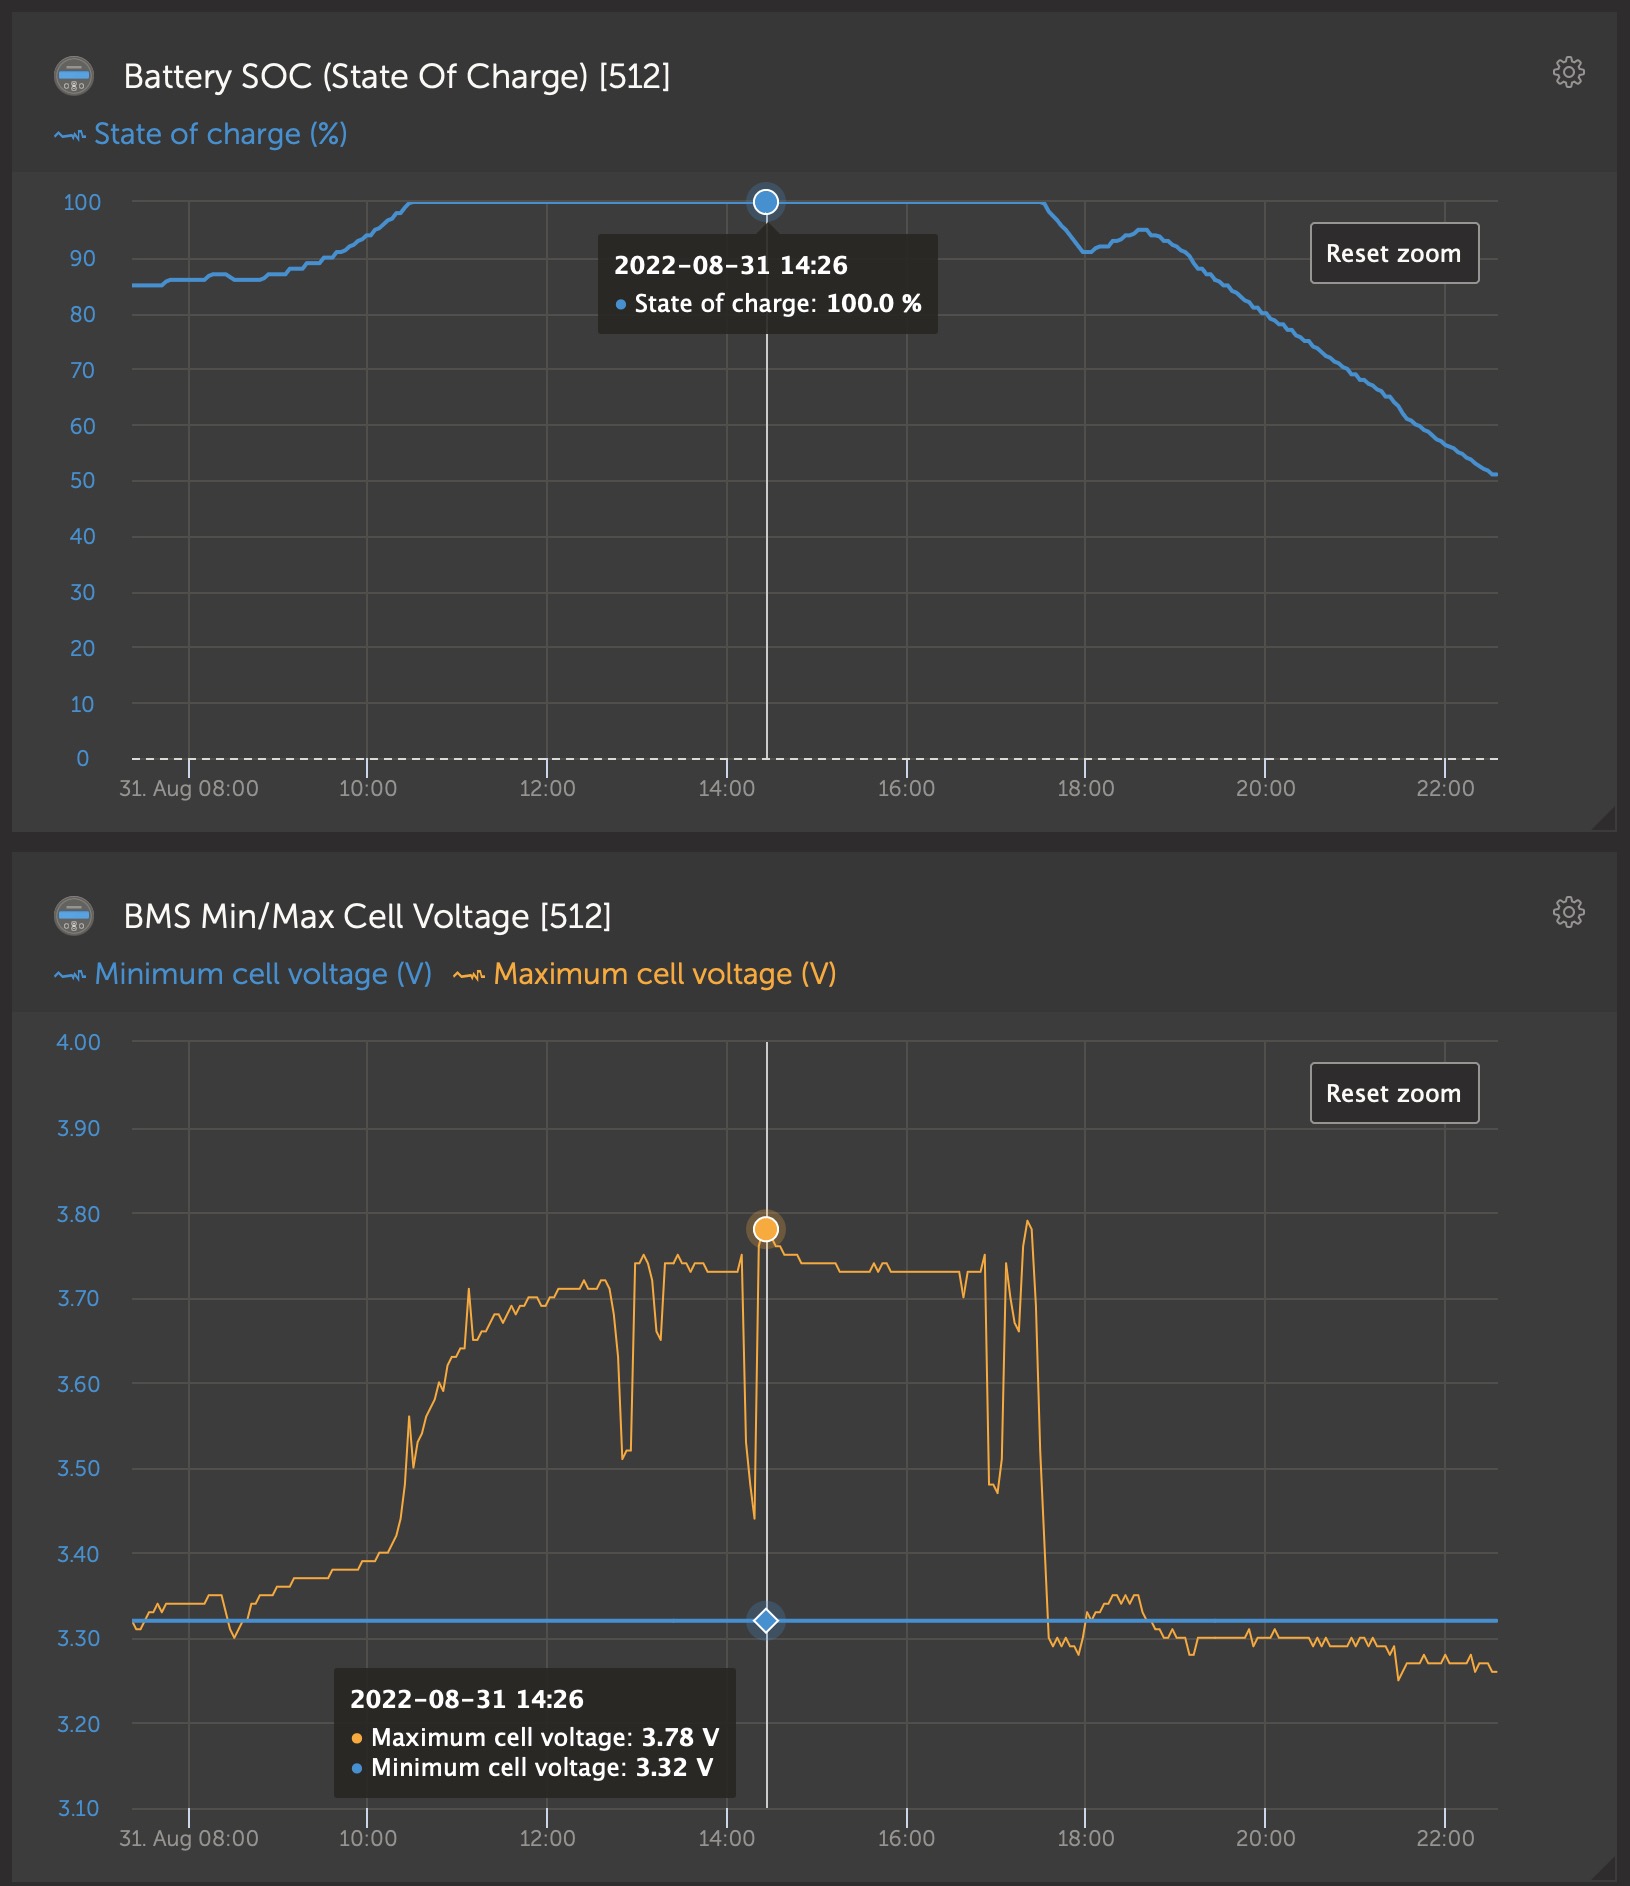Click the 4.00 label on the voltage axis
This screenshot has width=1630, height=1886.
tap(78, 1042)
